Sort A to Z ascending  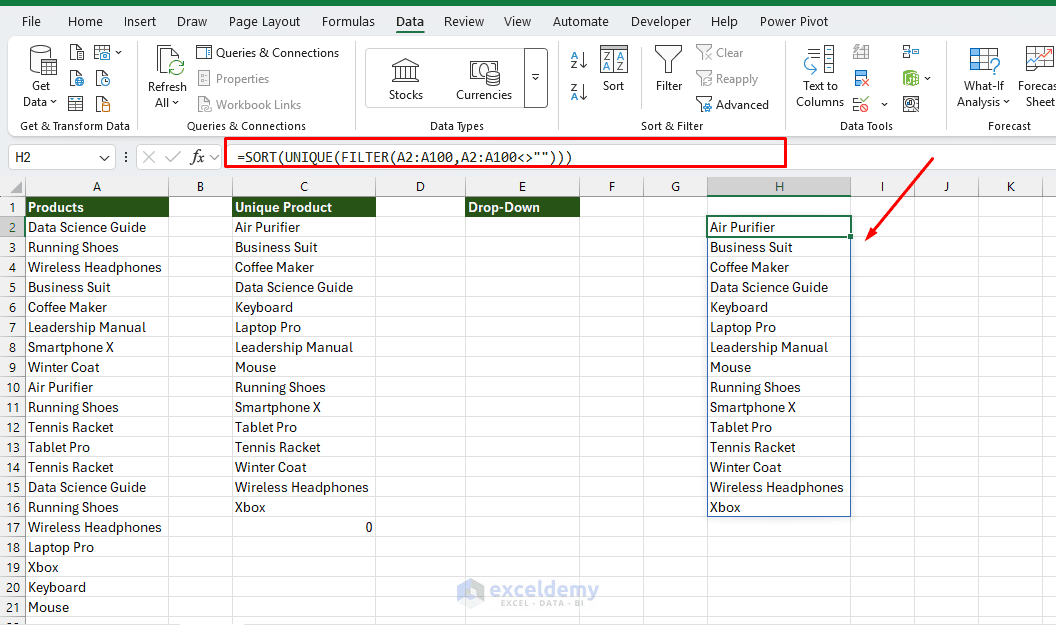point(579,60)
